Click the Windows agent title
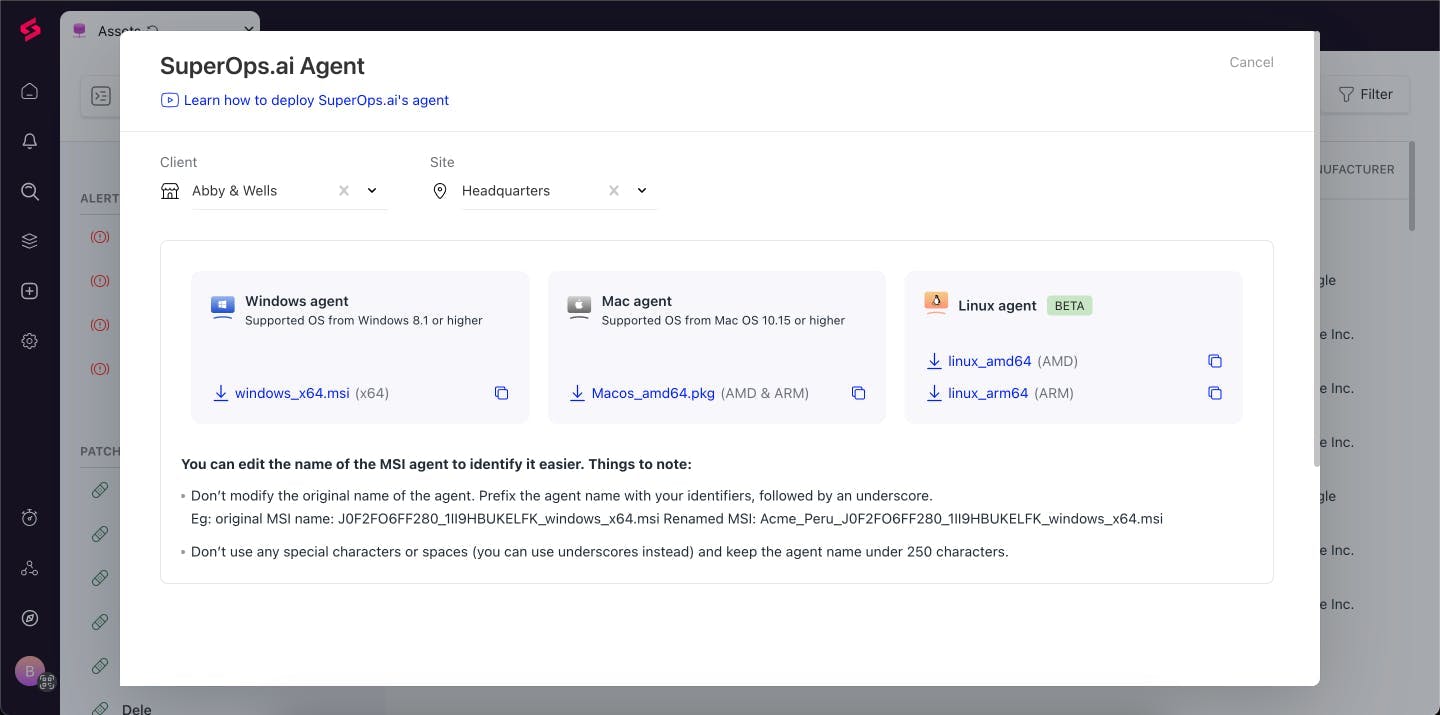The width and height of the screenshot is (1440, 715). click(297, 301)
